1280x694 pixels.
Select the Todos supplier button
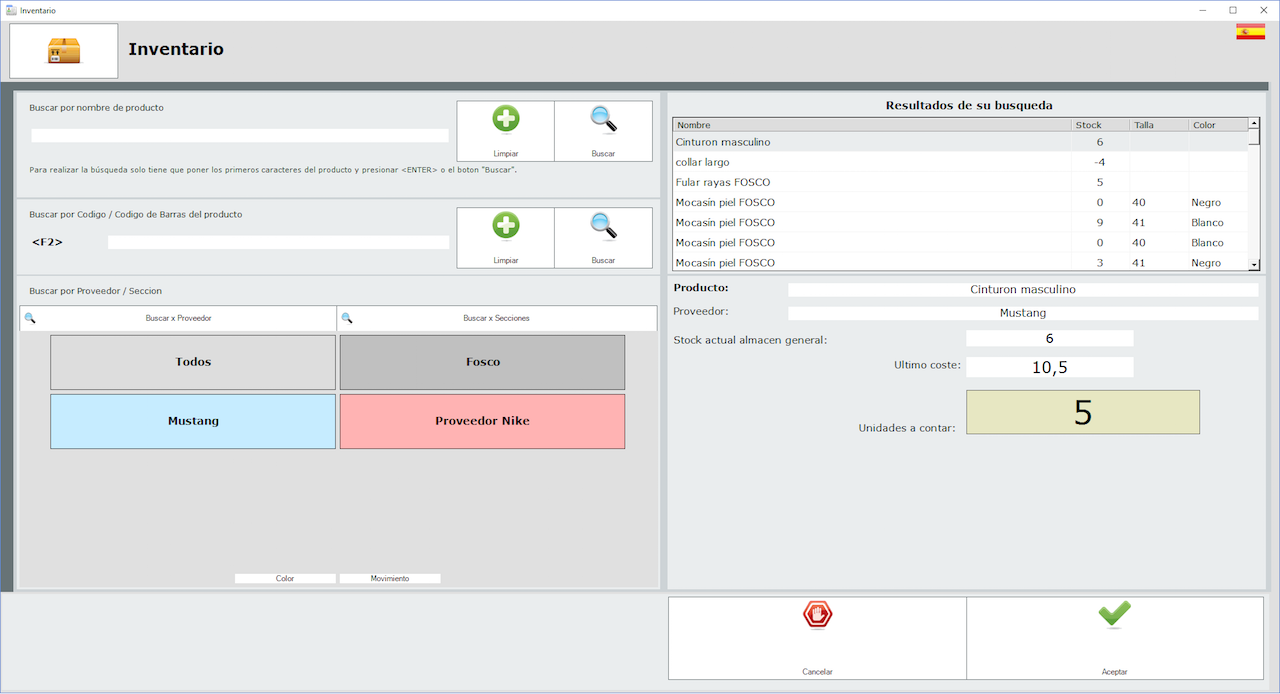pos(193,362)
